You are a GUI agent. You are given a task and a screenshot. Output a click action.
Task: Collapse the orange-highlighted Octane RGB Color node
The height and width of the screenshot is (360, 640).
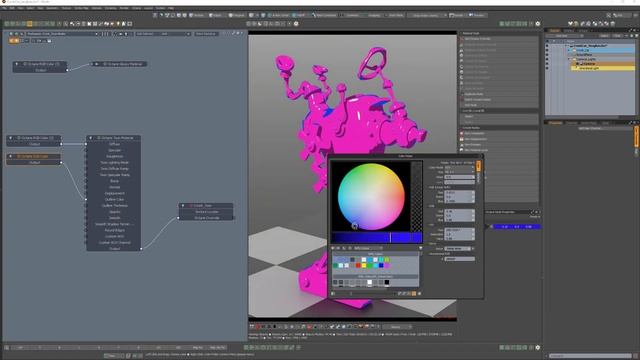click(11, 156)
